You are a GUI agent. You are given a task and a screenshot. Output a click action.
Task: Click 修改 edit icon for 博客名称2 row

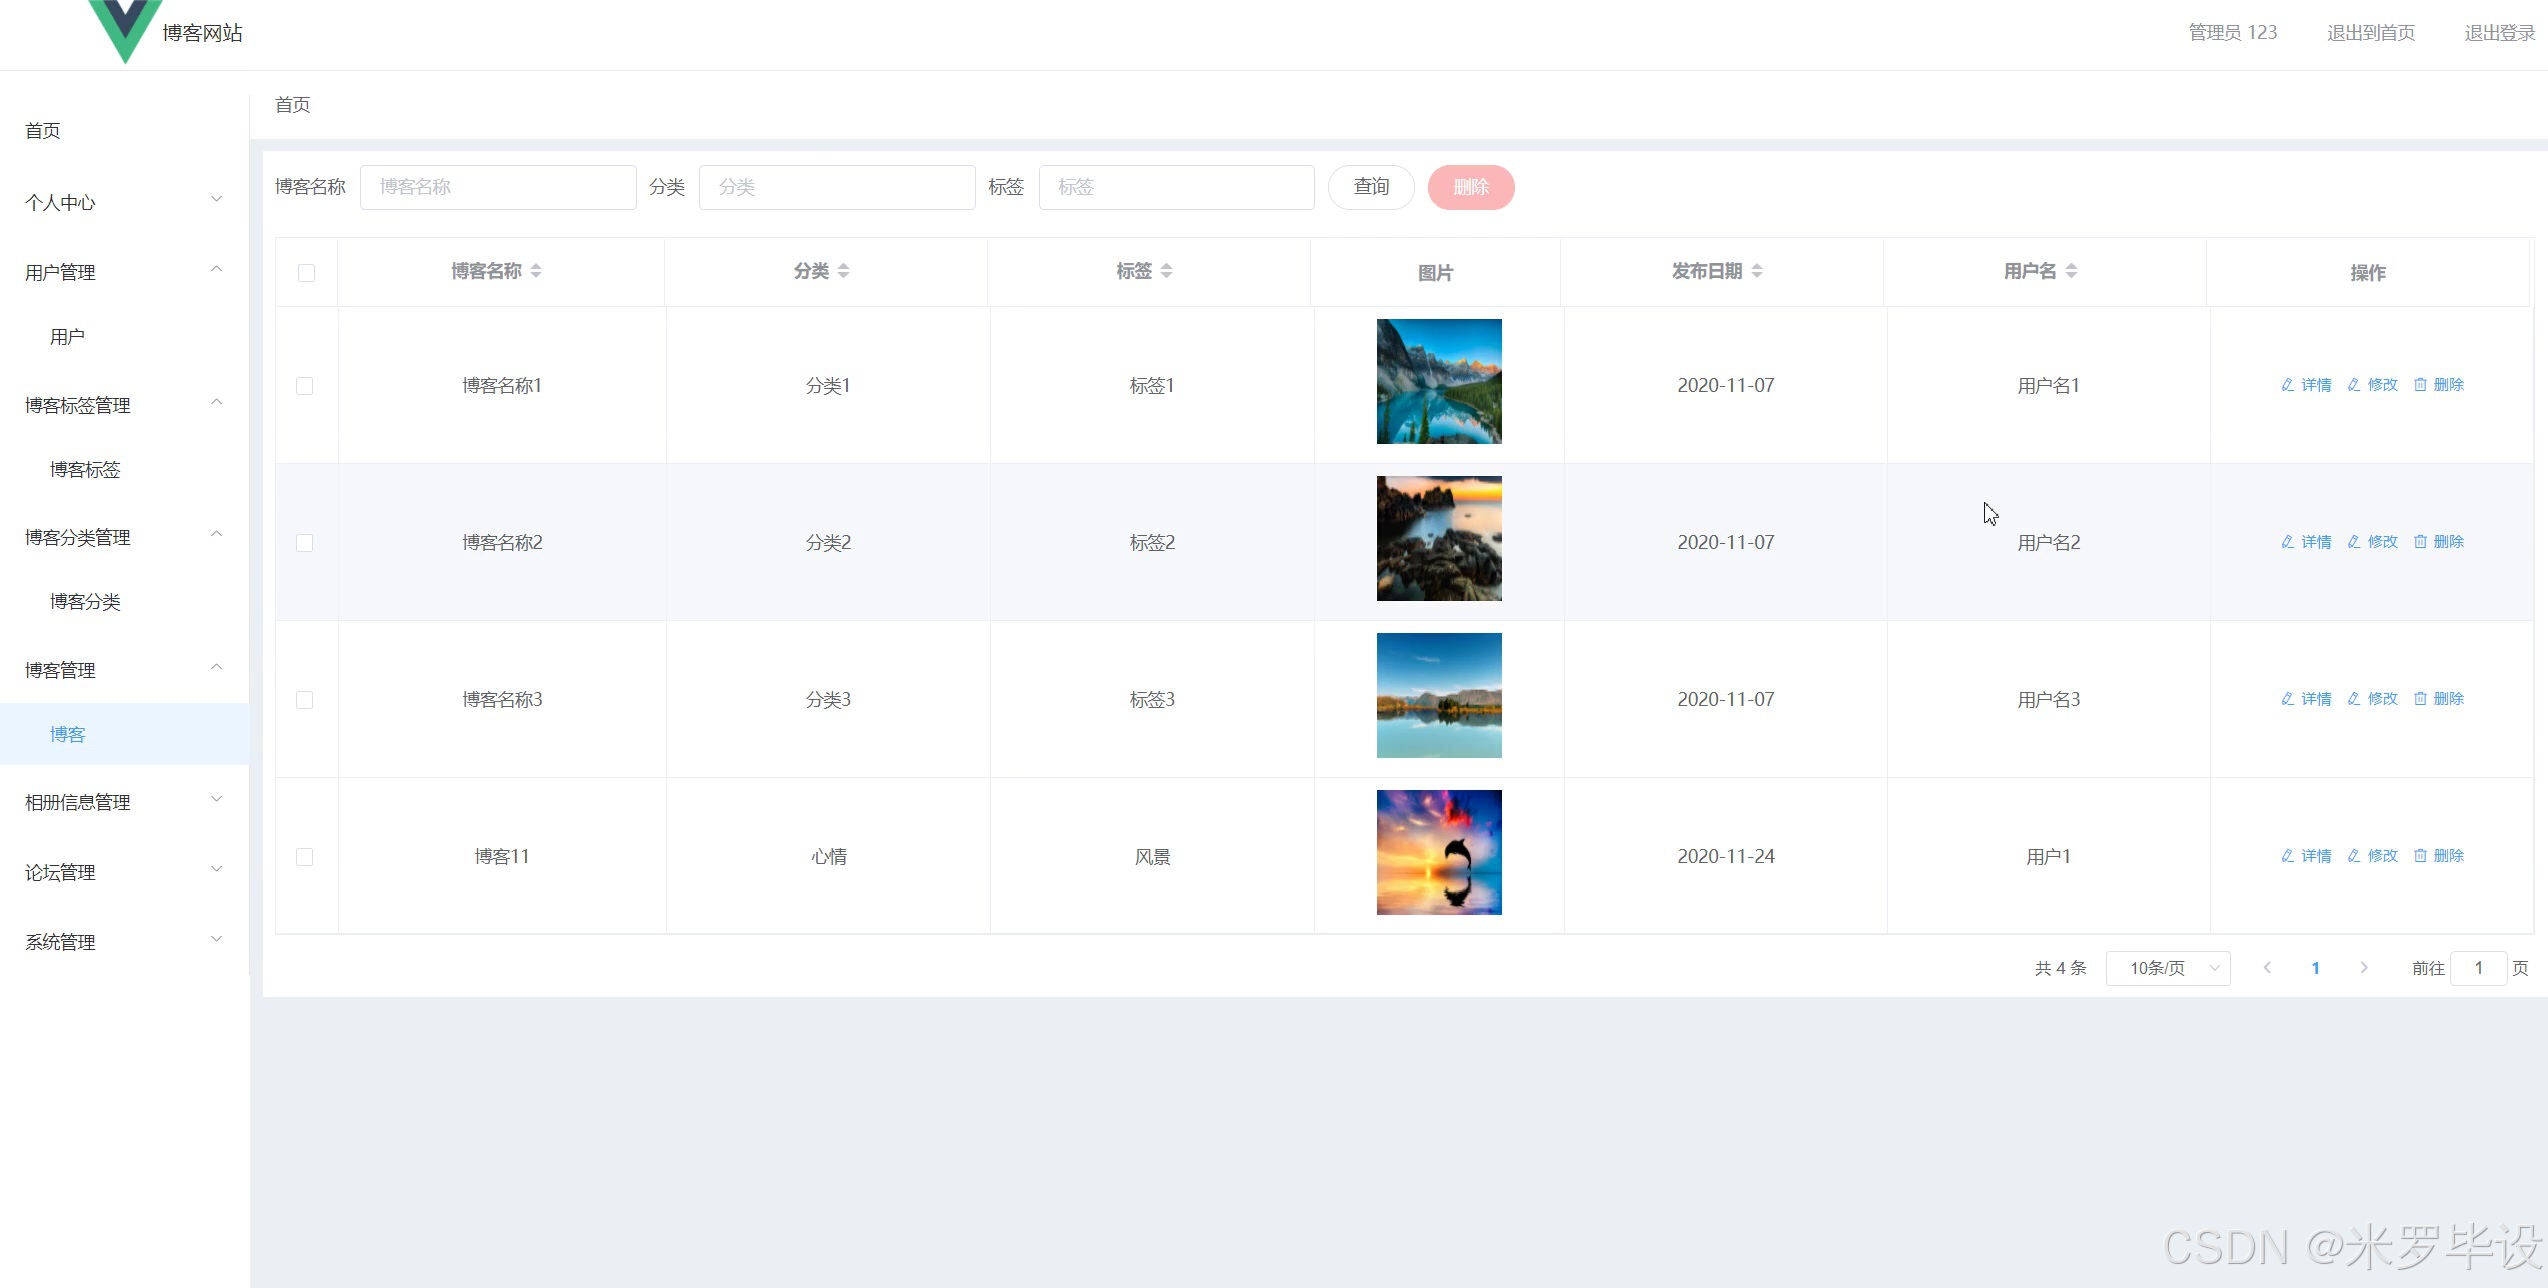pyautogui.click(x=2354, y=542)
